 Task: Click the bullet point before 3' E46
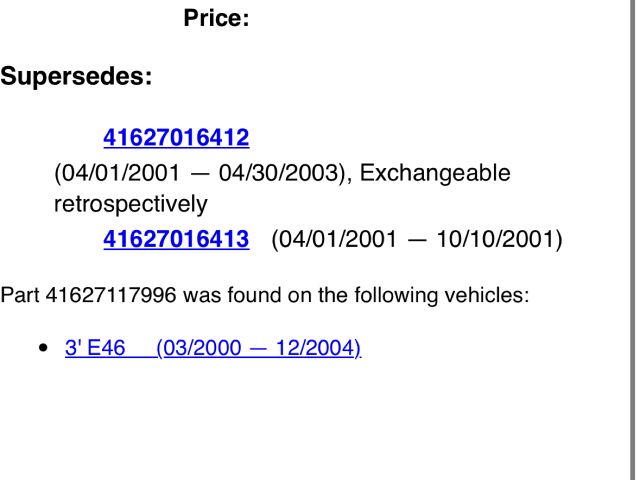coord(42,349)
